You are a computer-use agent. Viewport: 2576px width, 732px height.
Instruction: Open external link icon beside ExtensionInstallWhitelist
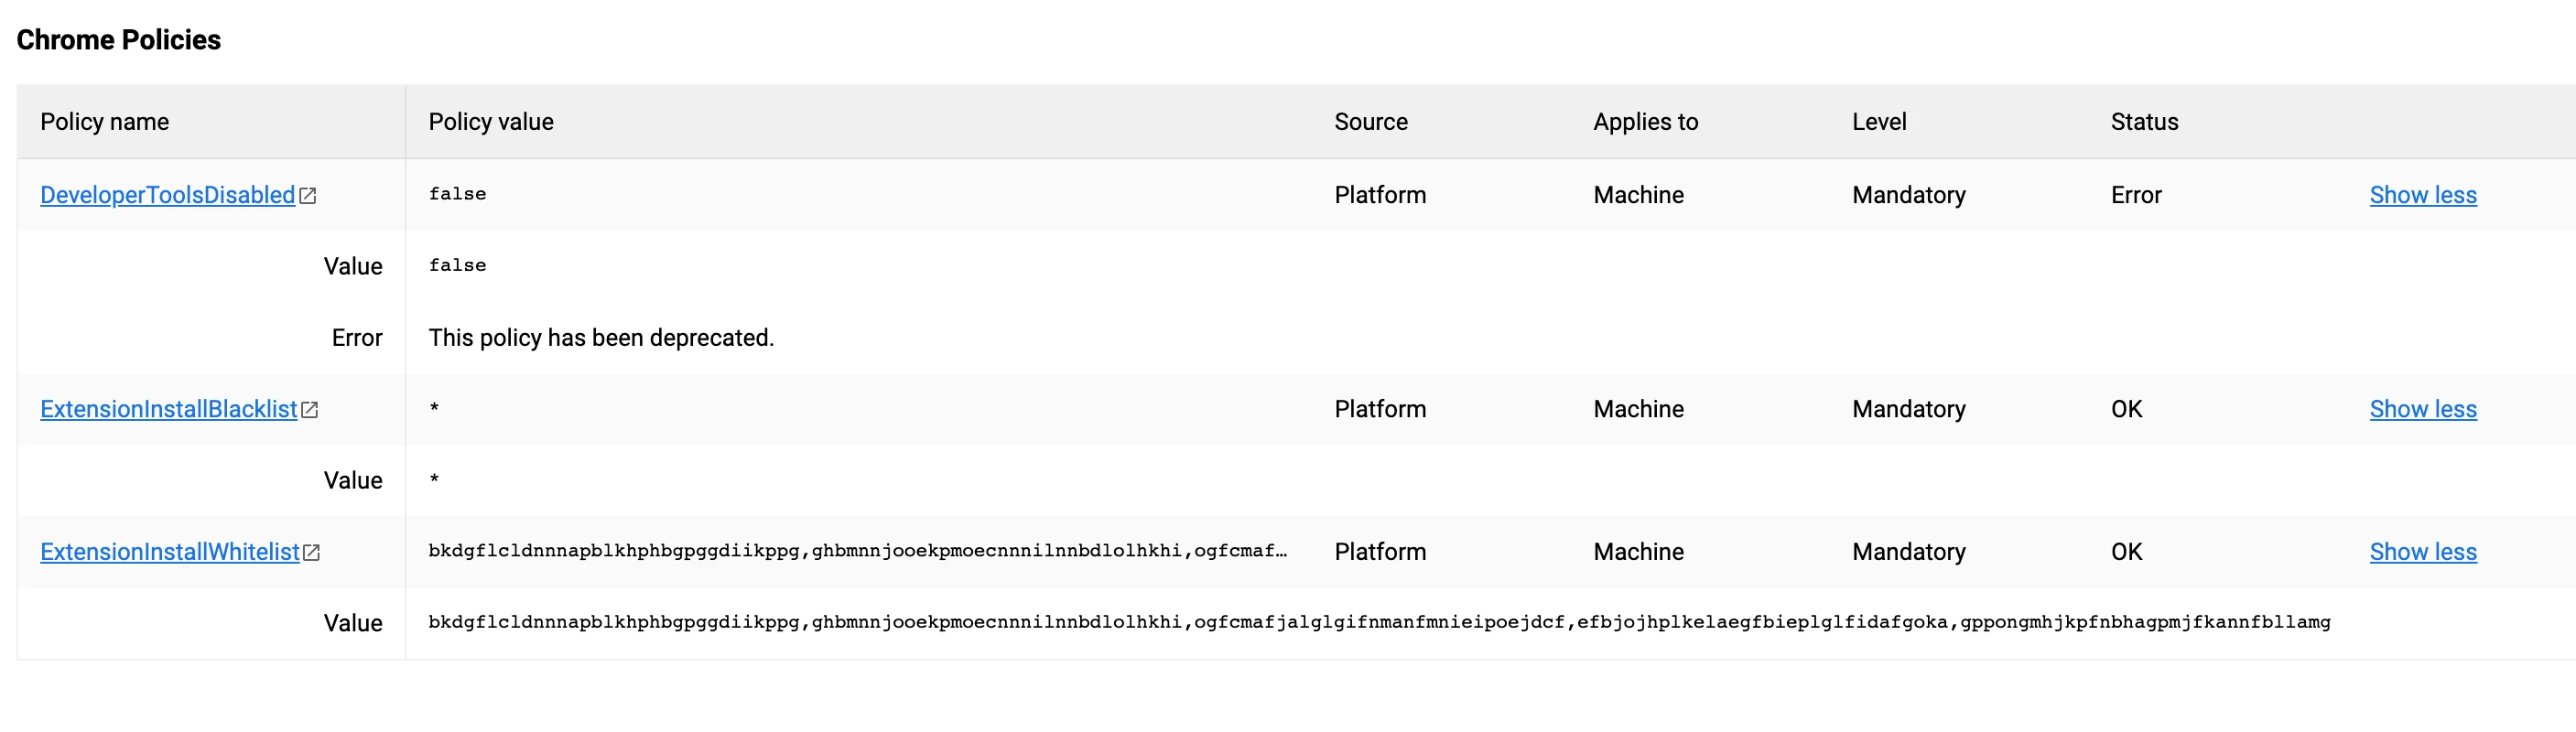[x=312, y=553]
